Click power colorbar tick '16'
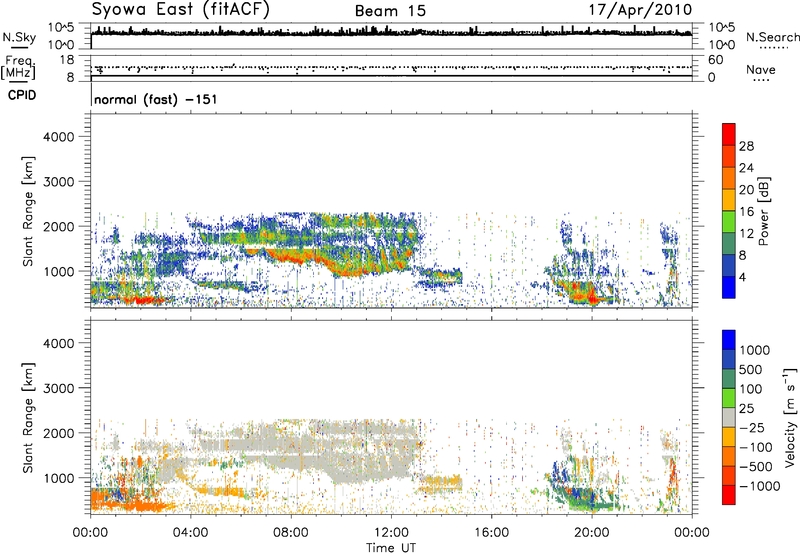Screen dimensions: 800x554 [746, 212]
